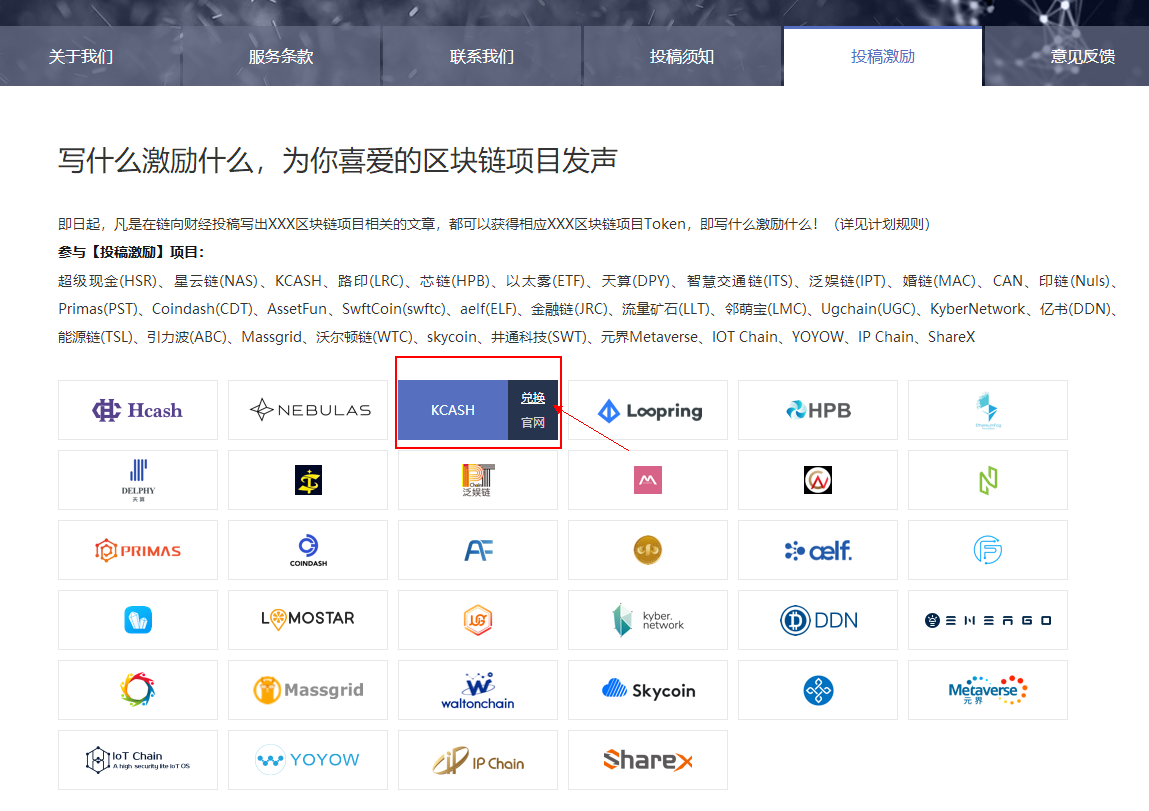
Task: Select the pink MAC logo card
Action: coord(648,480)
